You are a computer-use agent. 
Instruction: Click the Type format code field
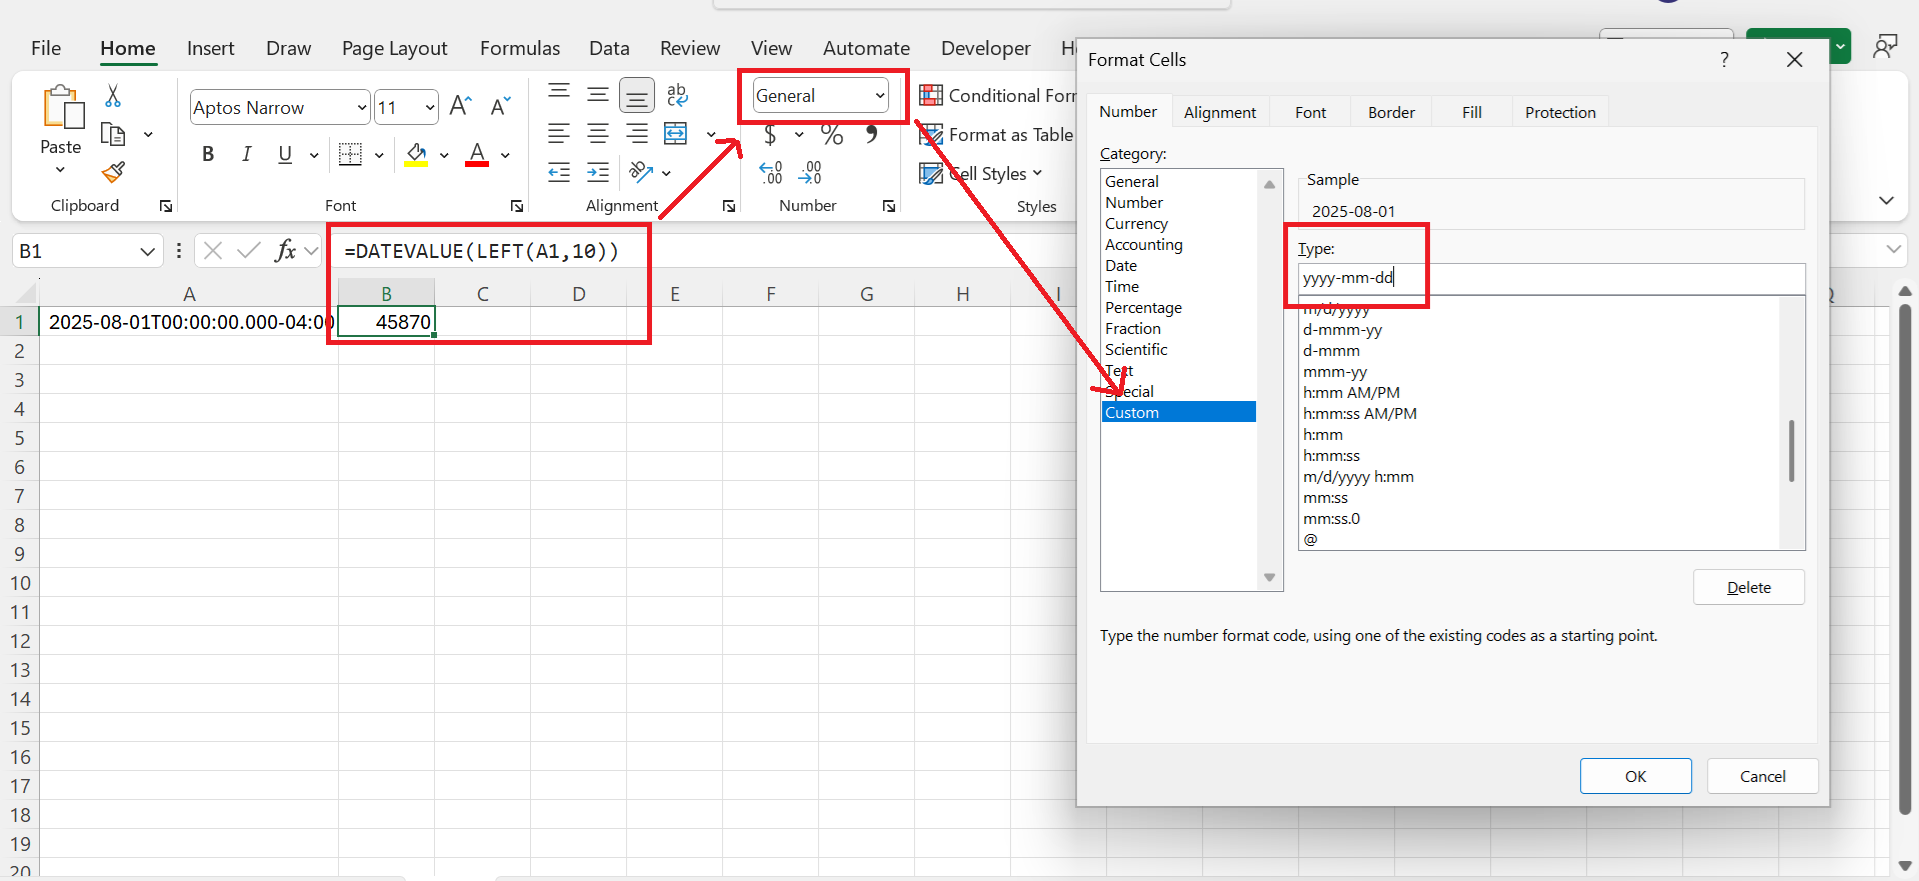(1551, 278)
